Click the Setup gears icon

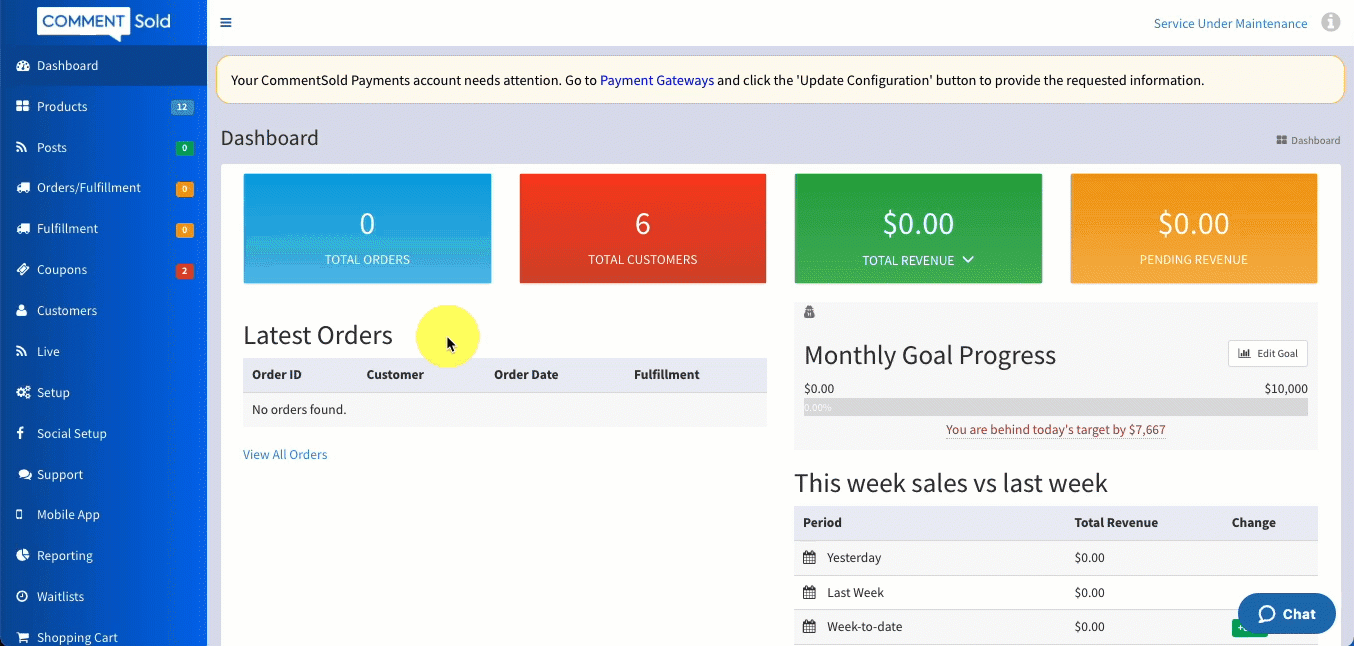pos(23,393)
